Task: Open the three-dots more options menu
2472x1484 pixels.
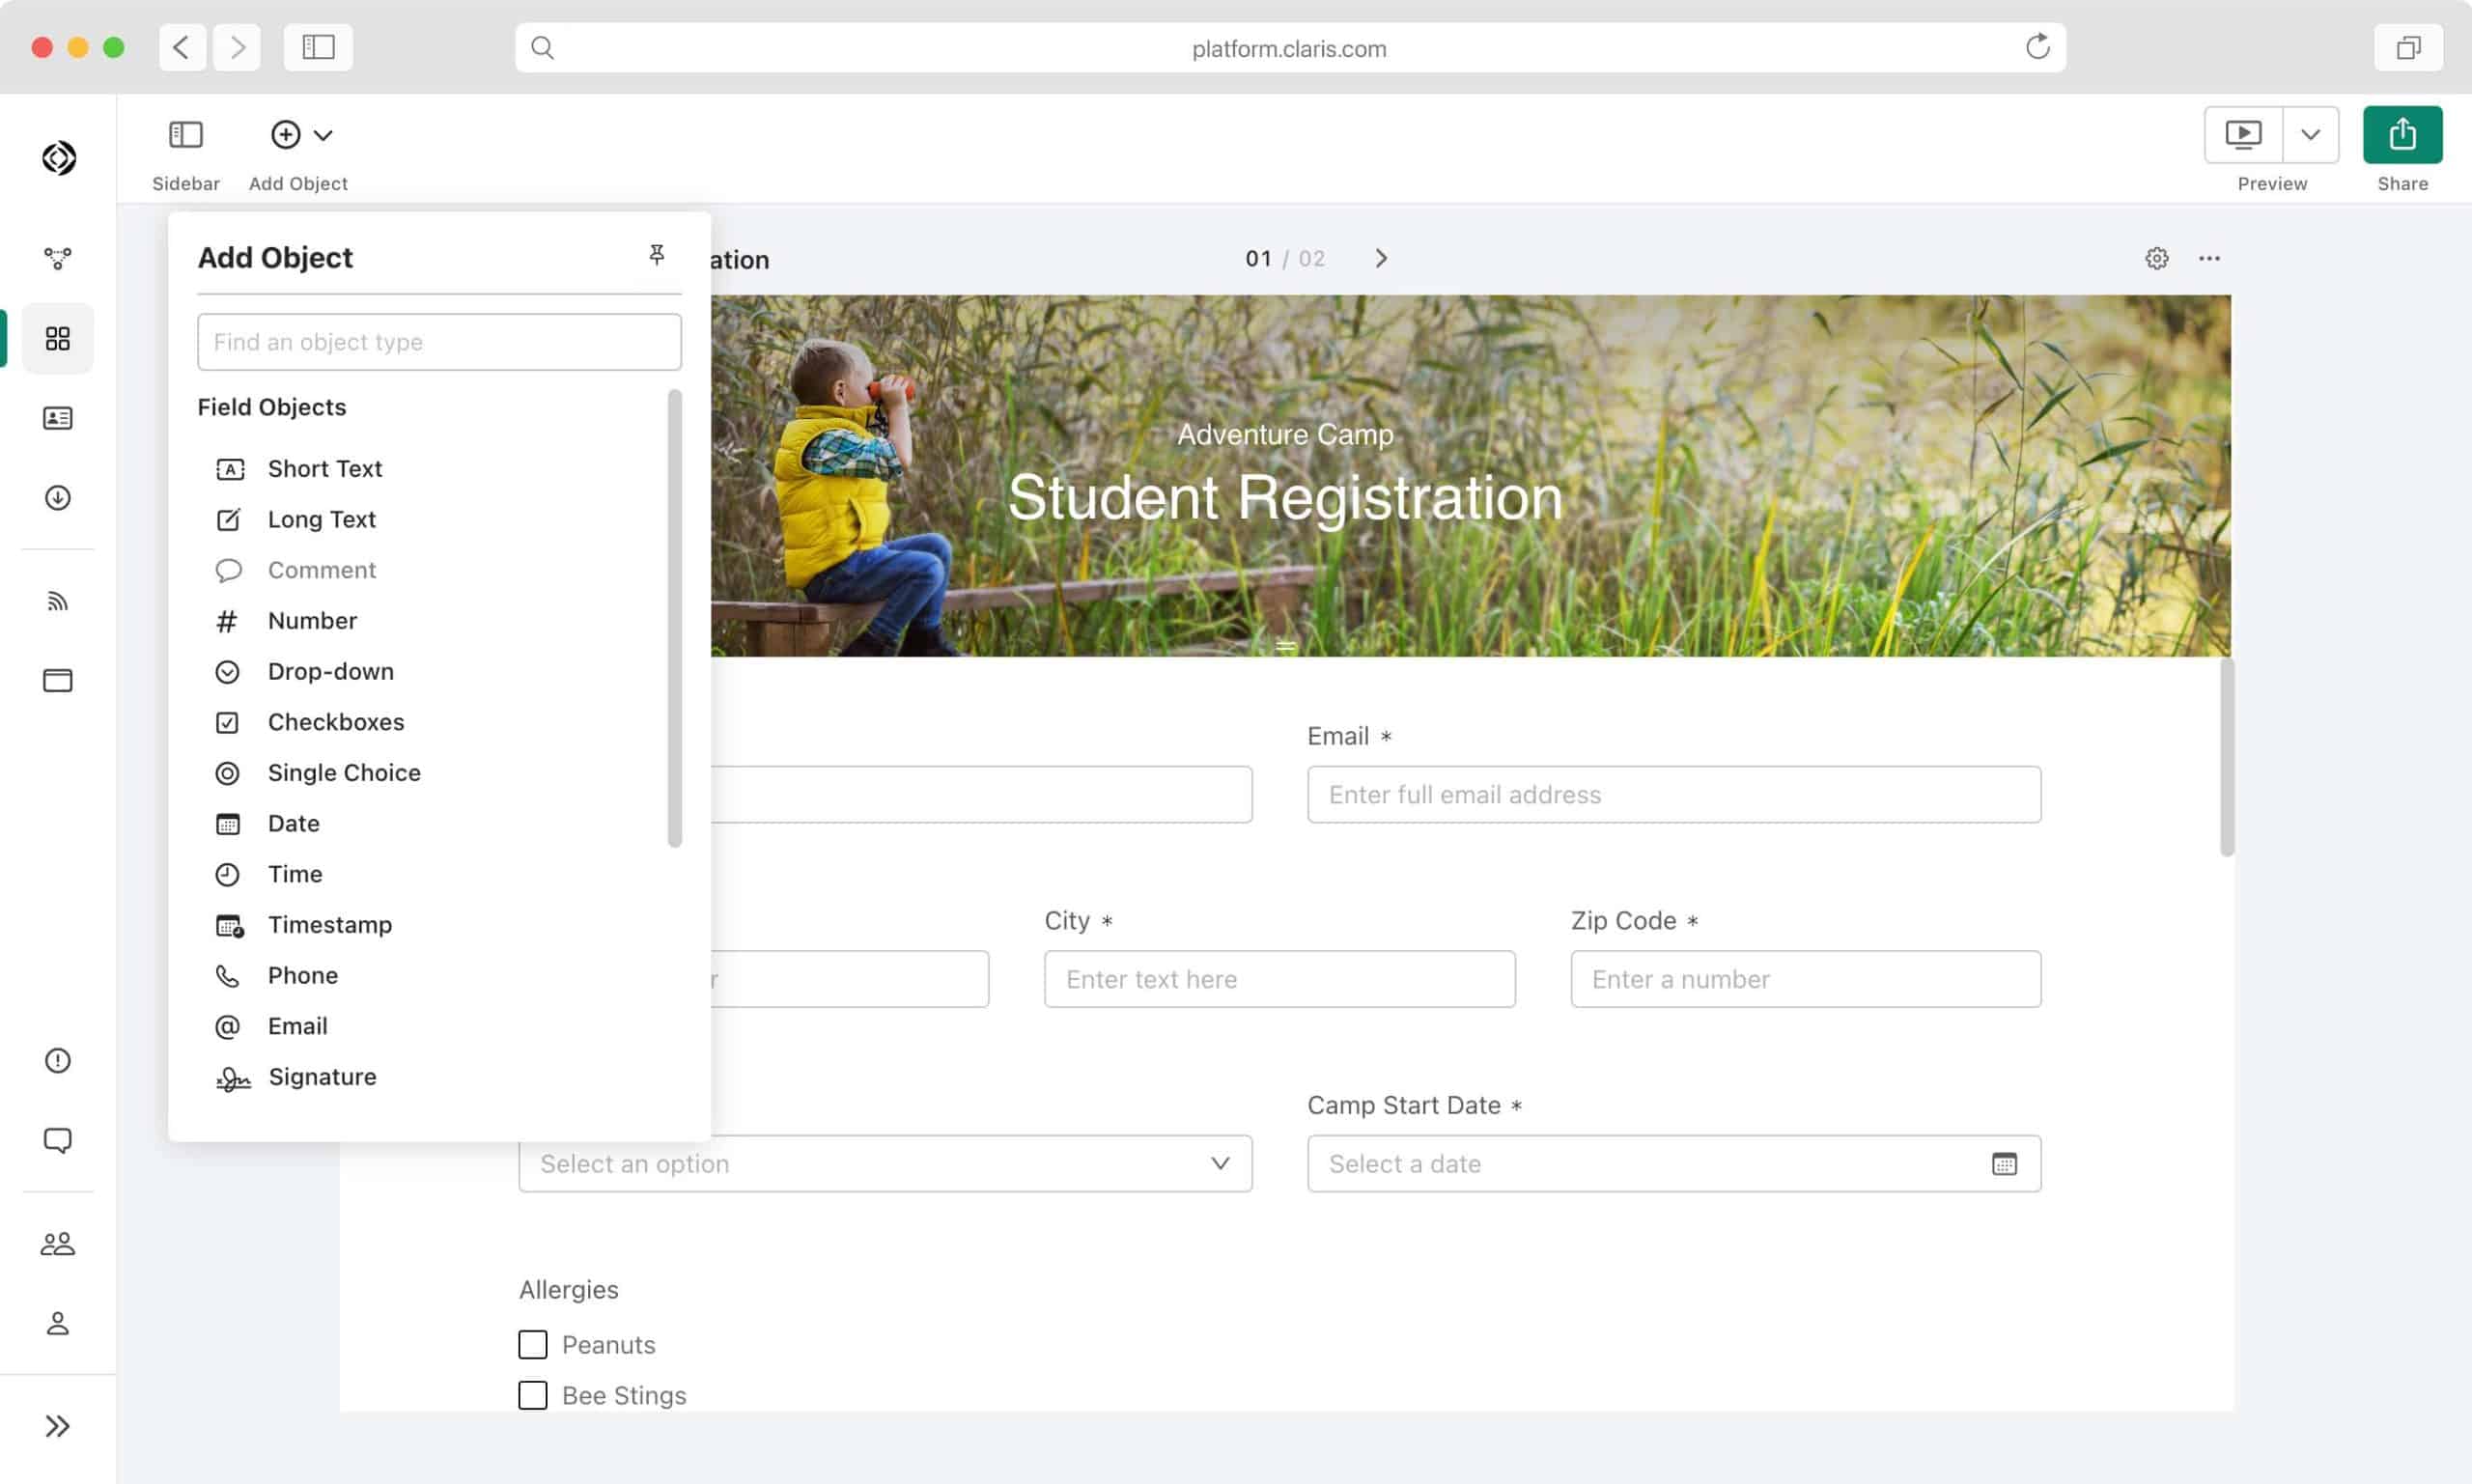Action: pos(2208,259)
